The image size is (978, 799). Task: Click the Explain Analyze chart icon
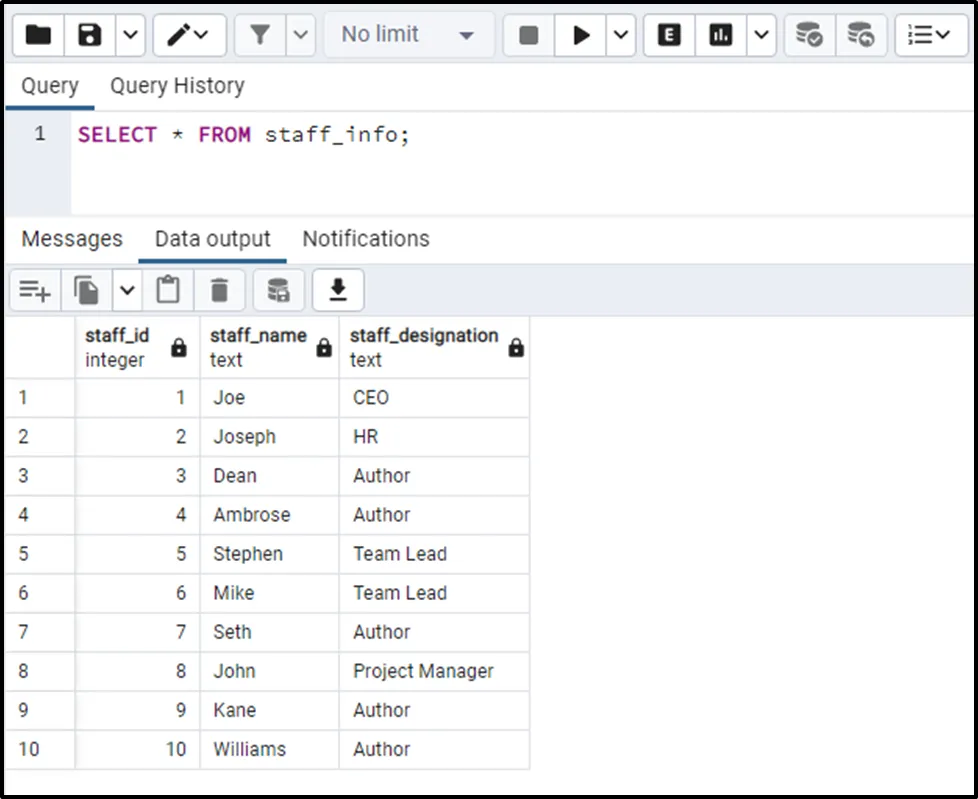(x=720, y=36)
